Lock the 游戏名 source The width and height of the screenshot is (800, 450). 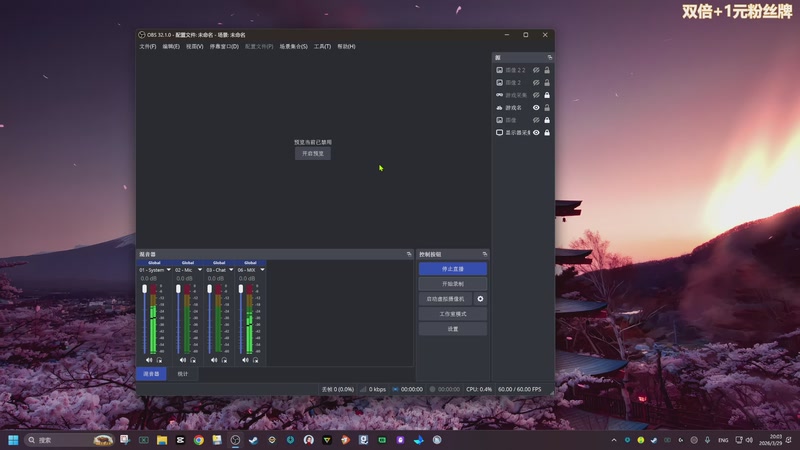click(x=547, y=108)
